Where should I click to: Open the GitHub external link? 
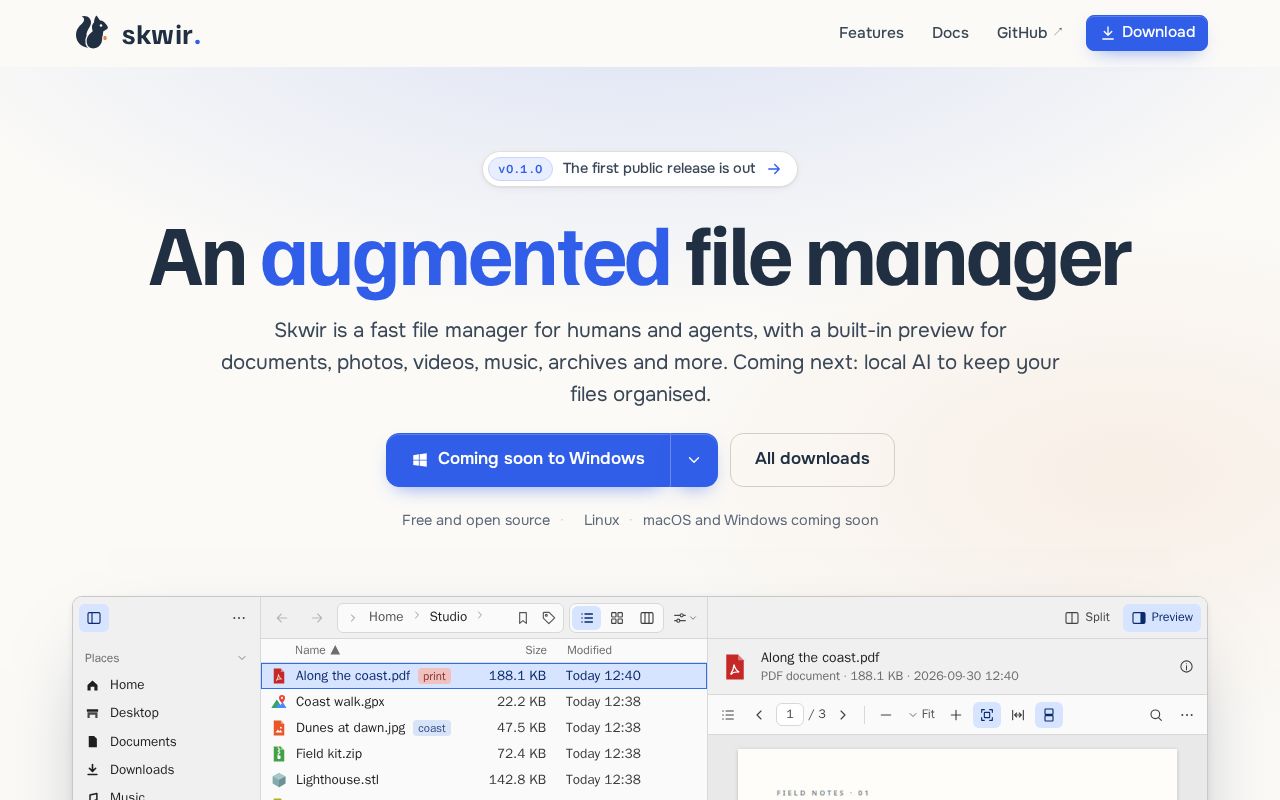1030,33
